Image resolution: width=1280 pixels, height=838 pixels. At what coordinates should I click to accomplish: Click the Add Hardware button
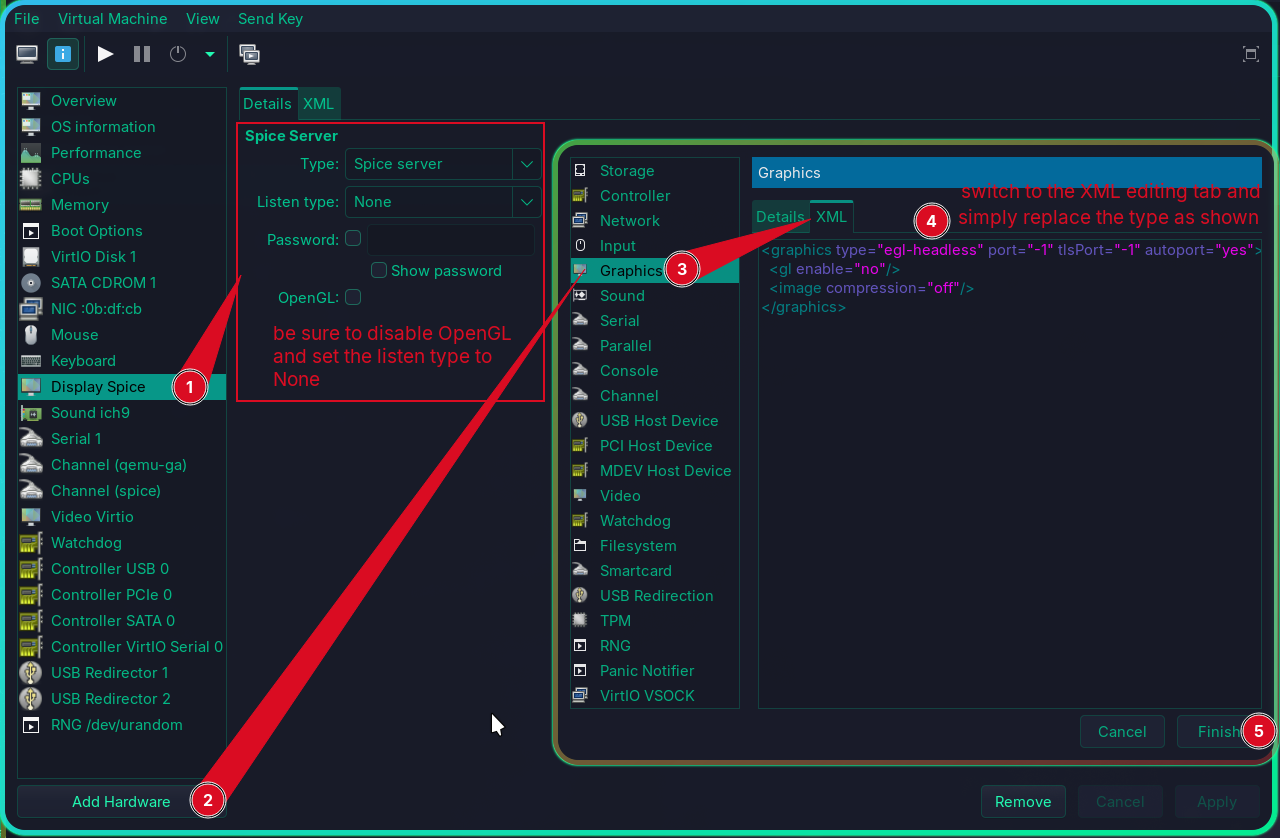(x=121, y=802)
